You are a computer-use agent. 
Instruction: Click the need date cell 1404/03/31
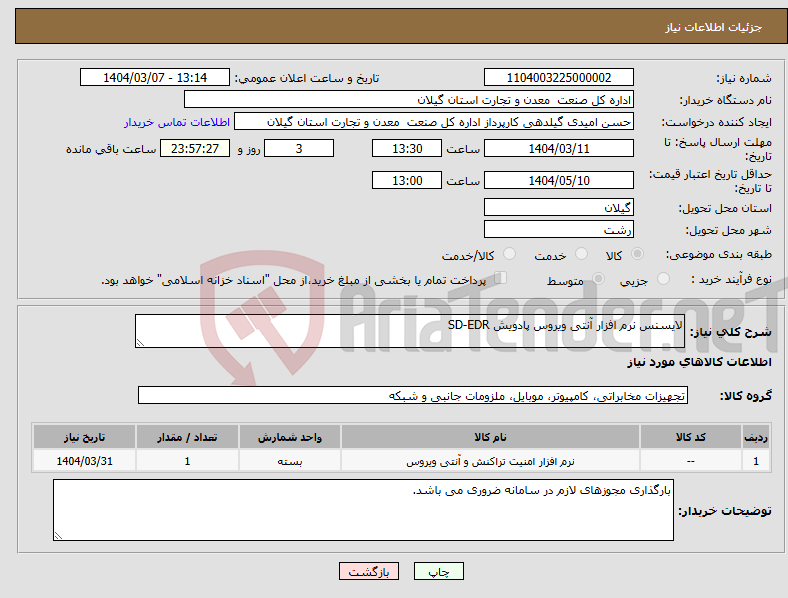(84, 461)
